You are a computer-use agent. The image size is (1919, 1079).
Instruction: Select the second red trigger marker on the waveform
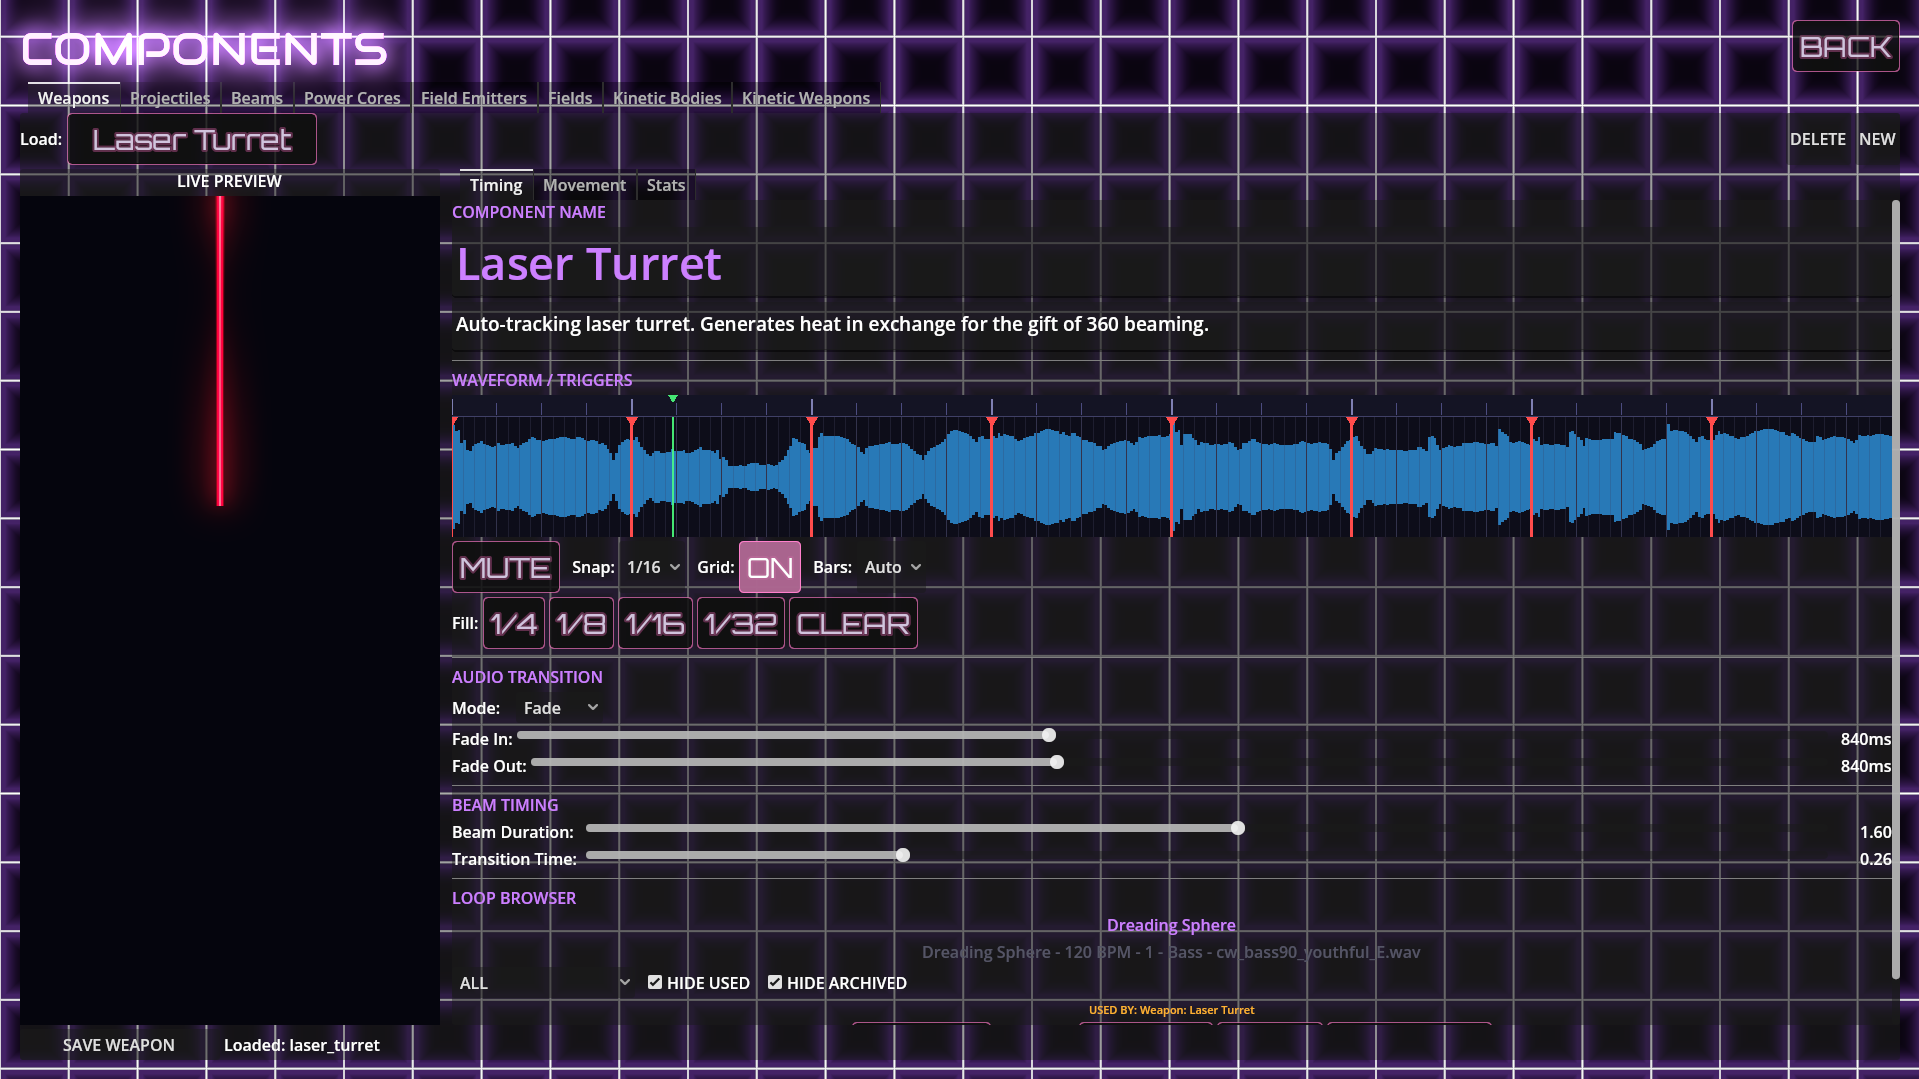click(x=632, y=423)
